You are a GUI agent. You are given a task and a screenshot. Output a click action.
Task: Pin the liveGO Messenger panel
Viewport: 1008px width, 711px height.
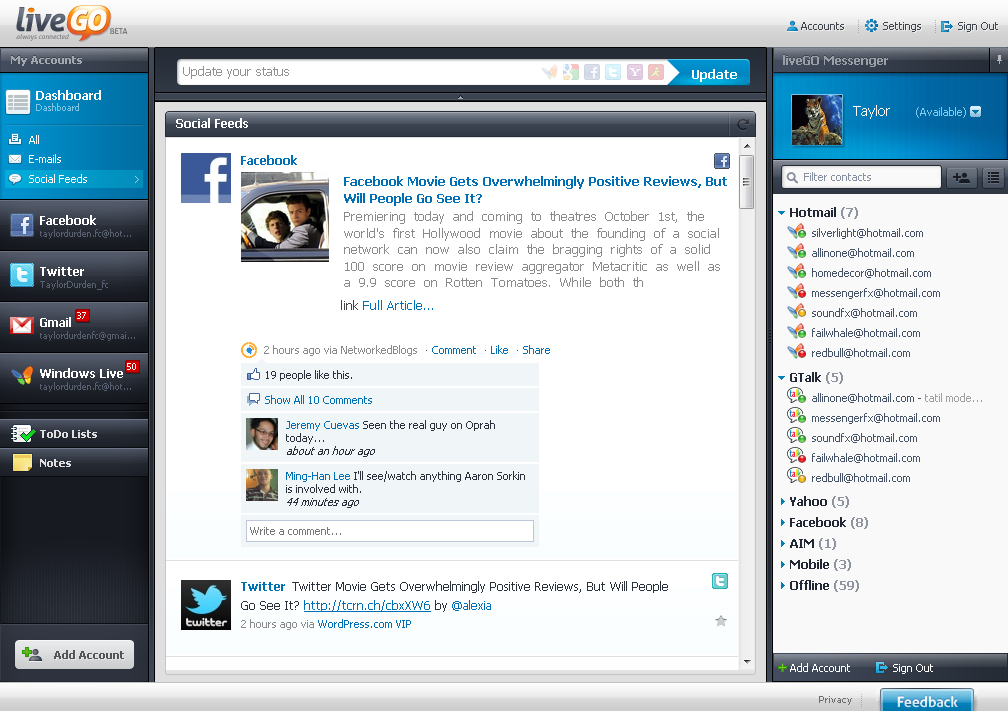pyautogui.click(x=999, y=60)
